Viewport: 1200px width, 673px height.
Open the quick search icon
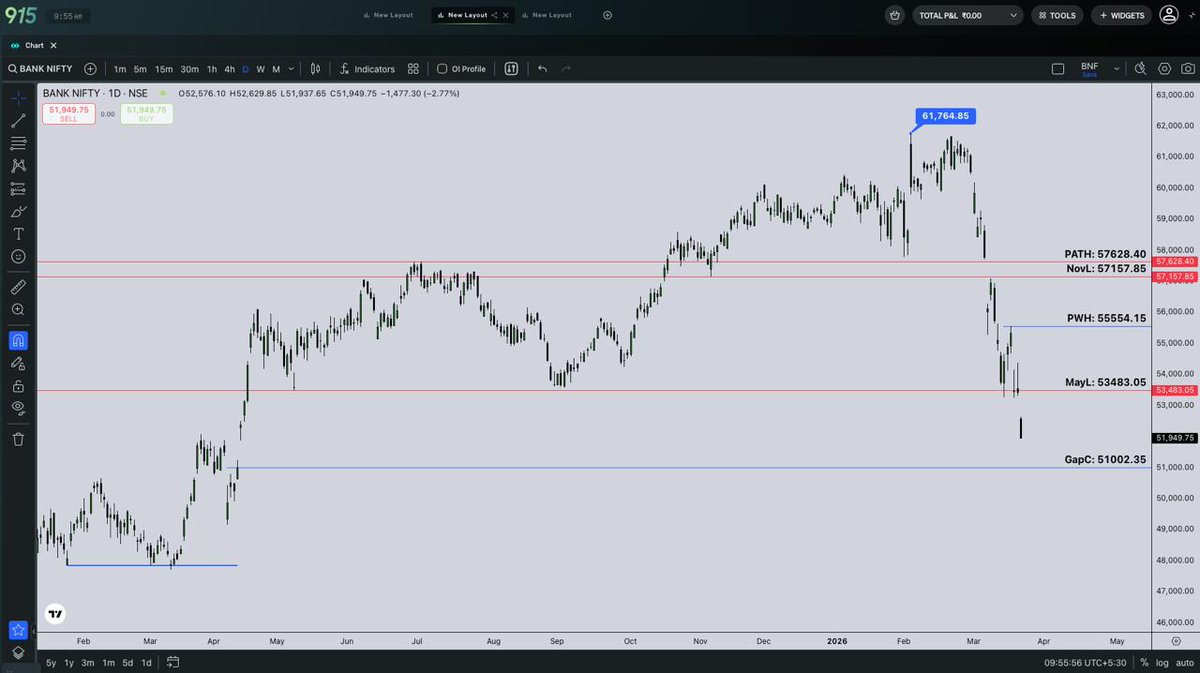click(1140, 69)
